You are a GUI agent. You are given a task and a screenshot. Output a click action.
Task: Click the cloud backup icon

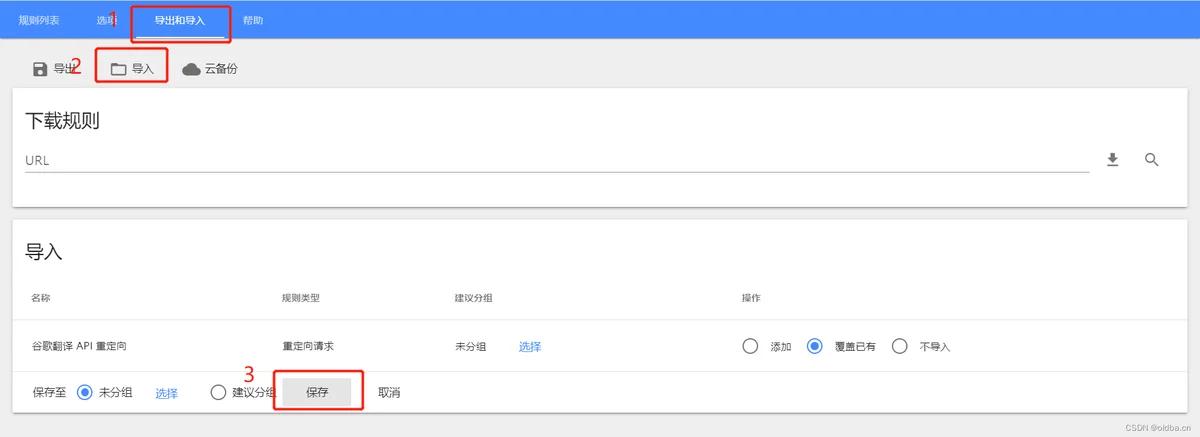pyautogui.click(x=191, y=69)
